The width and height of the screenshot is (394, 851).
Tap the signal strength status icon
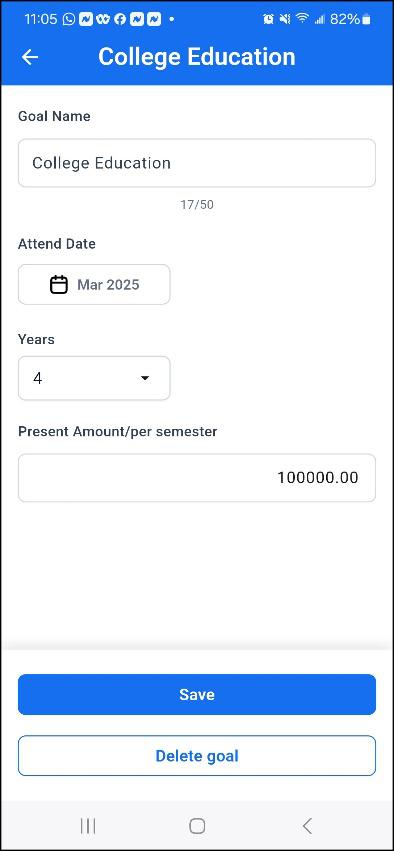tap(320, 20)
